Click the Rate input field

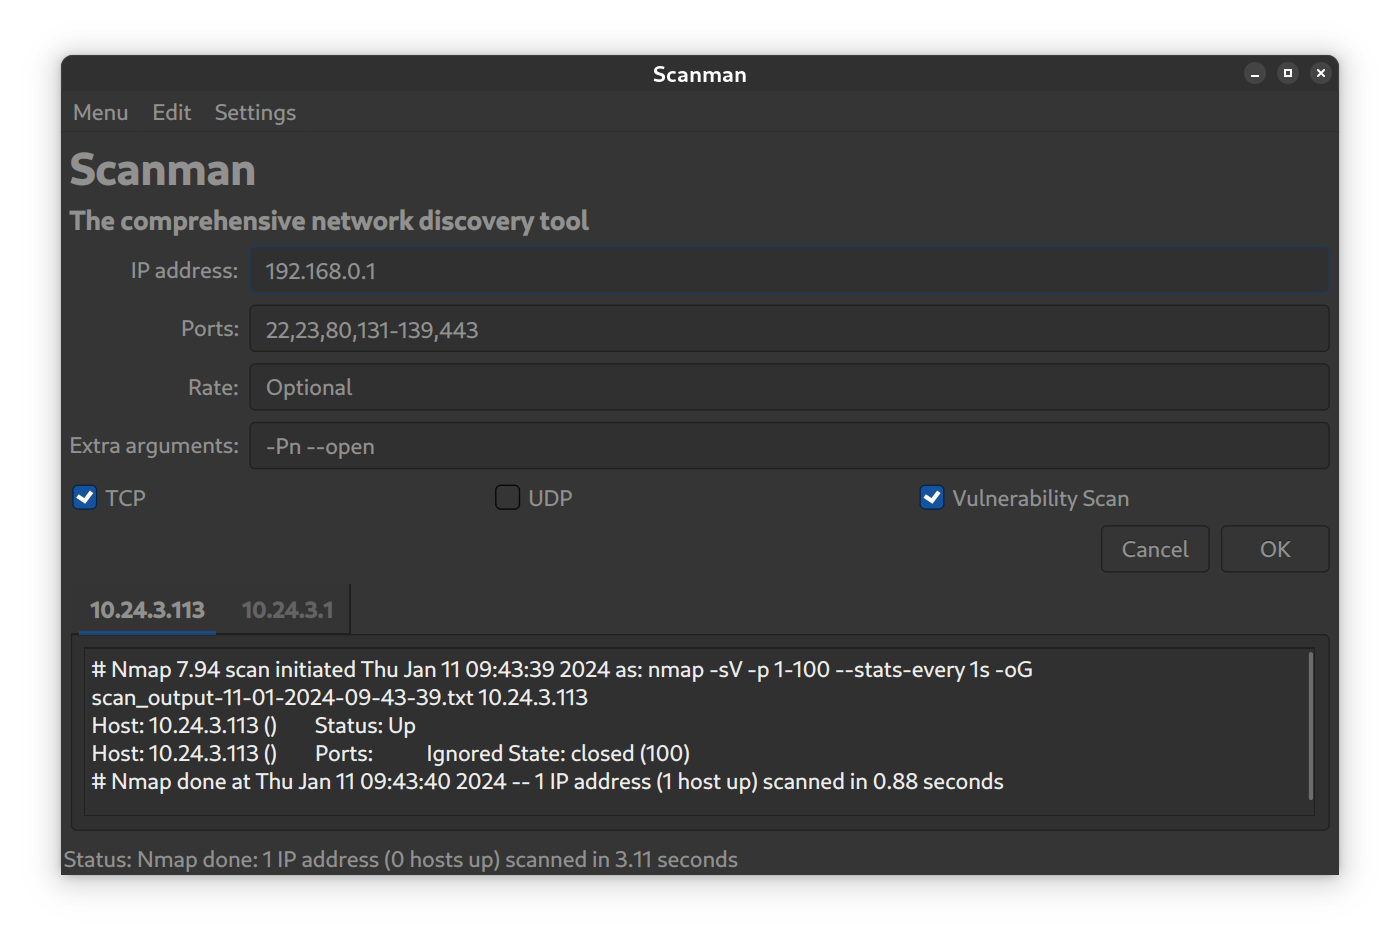pos(789,387)
